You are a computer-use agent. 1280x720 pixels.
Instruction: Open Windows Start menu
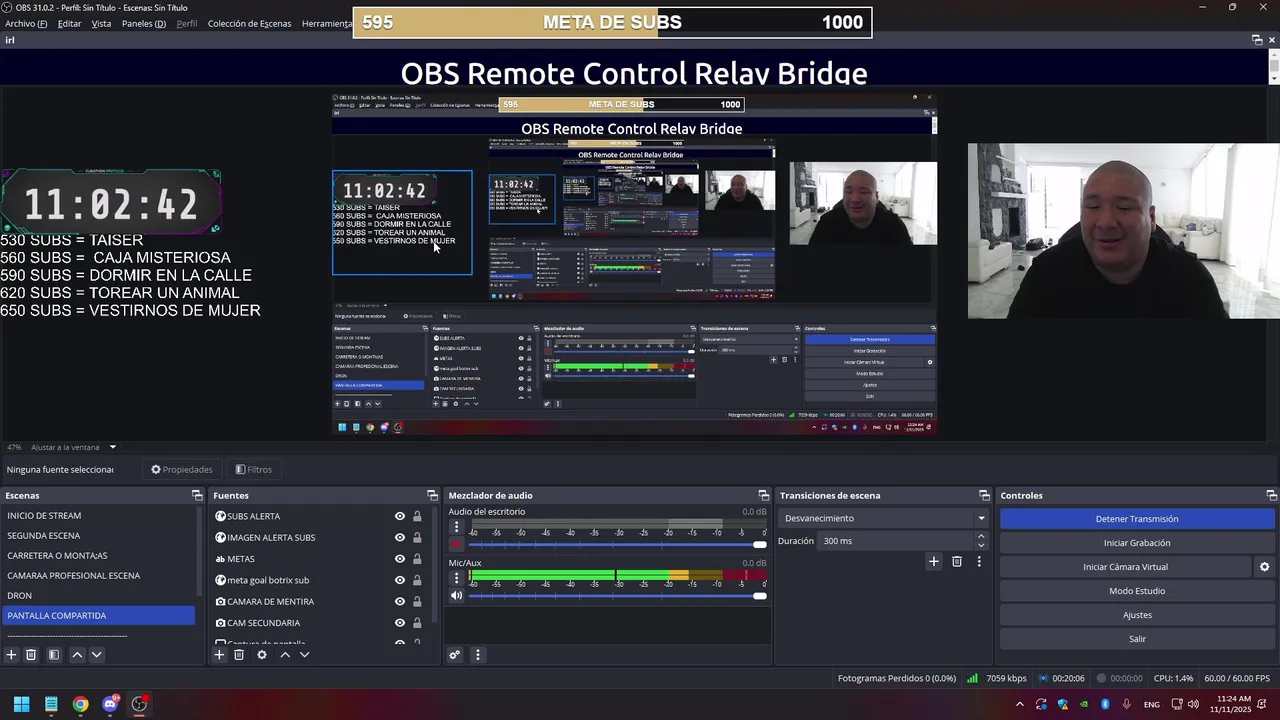(x=21, y=704)
